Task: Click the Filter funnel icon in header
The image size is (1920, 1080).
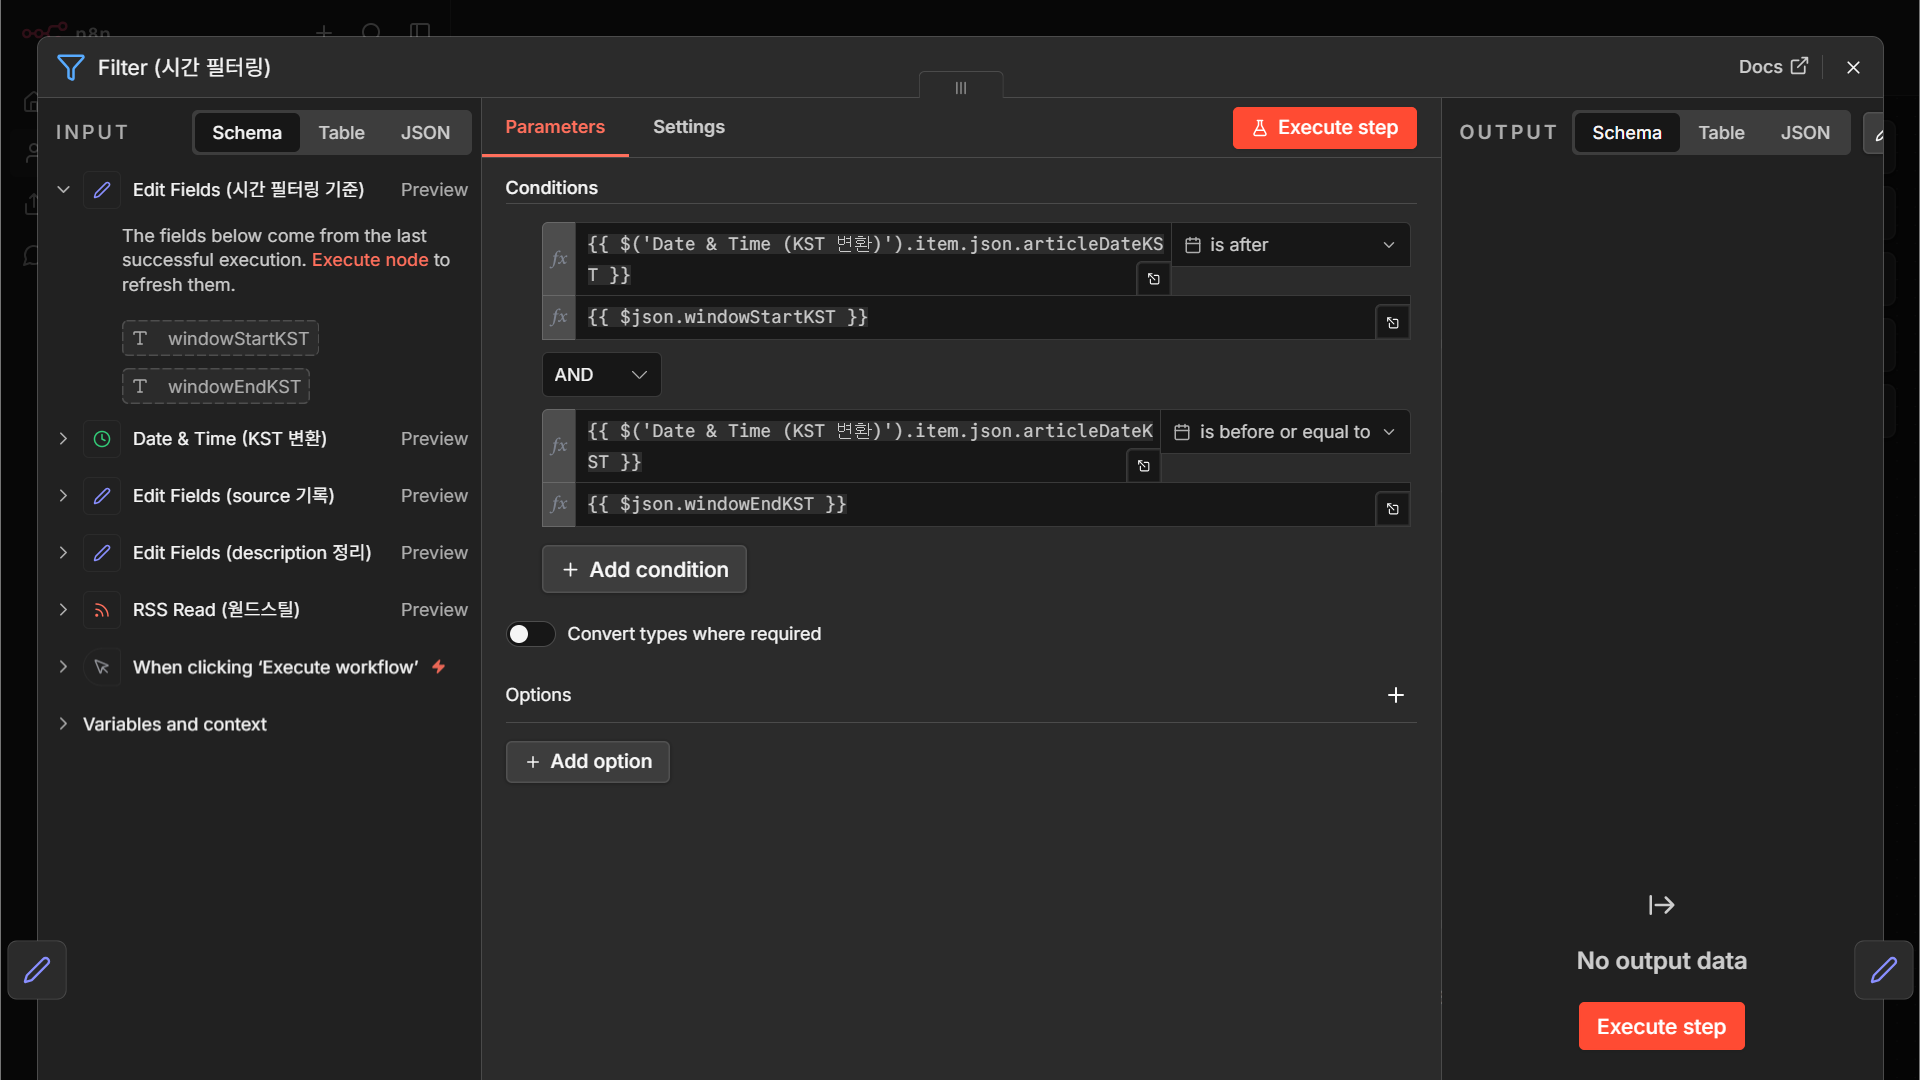Action: pyautogui.click(x=71, y=67)
